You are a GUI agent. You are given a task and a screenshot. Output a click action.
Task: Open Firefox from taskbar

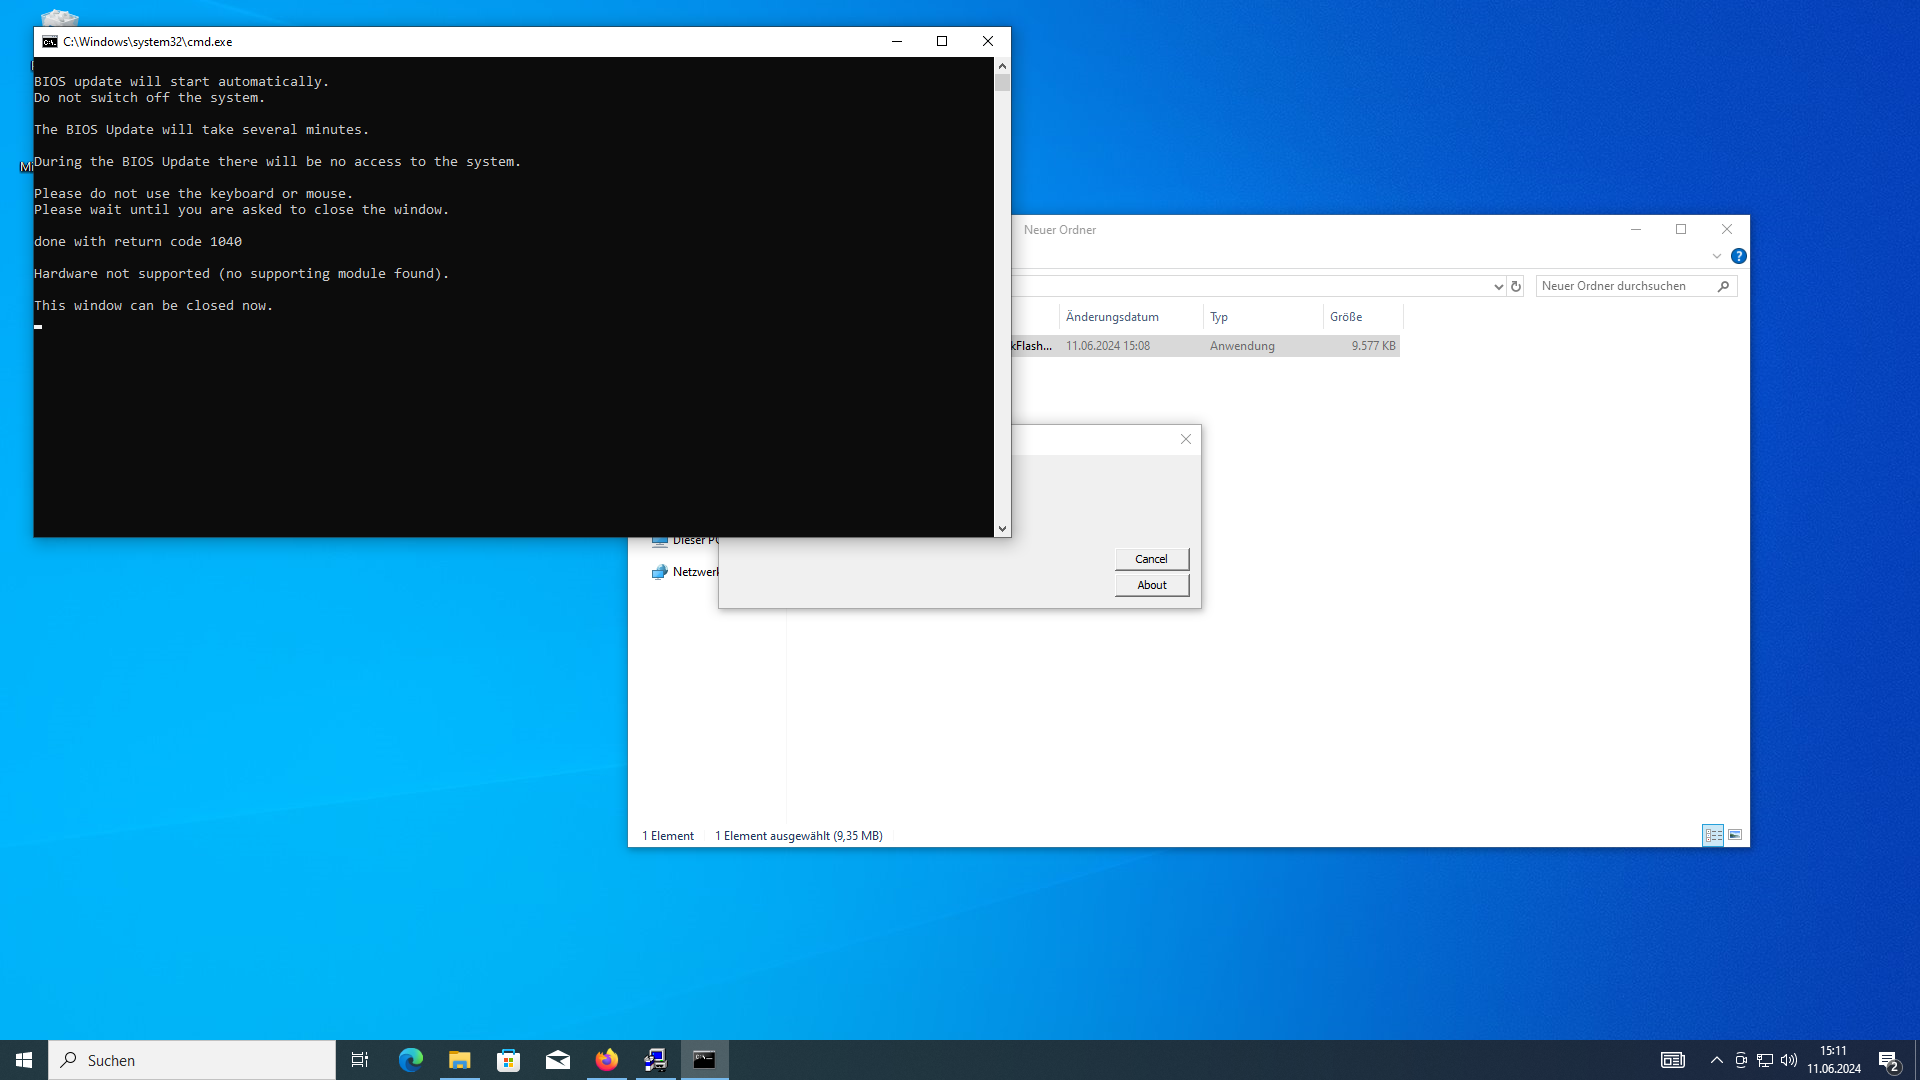pyautogui.click(x=607, y=1060)
